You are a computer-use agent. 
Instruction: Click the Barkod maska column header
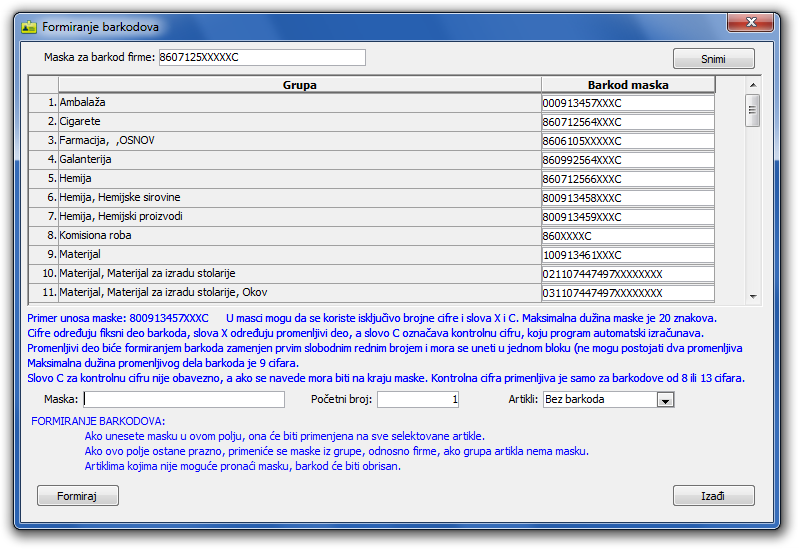[x=627, y=85]
